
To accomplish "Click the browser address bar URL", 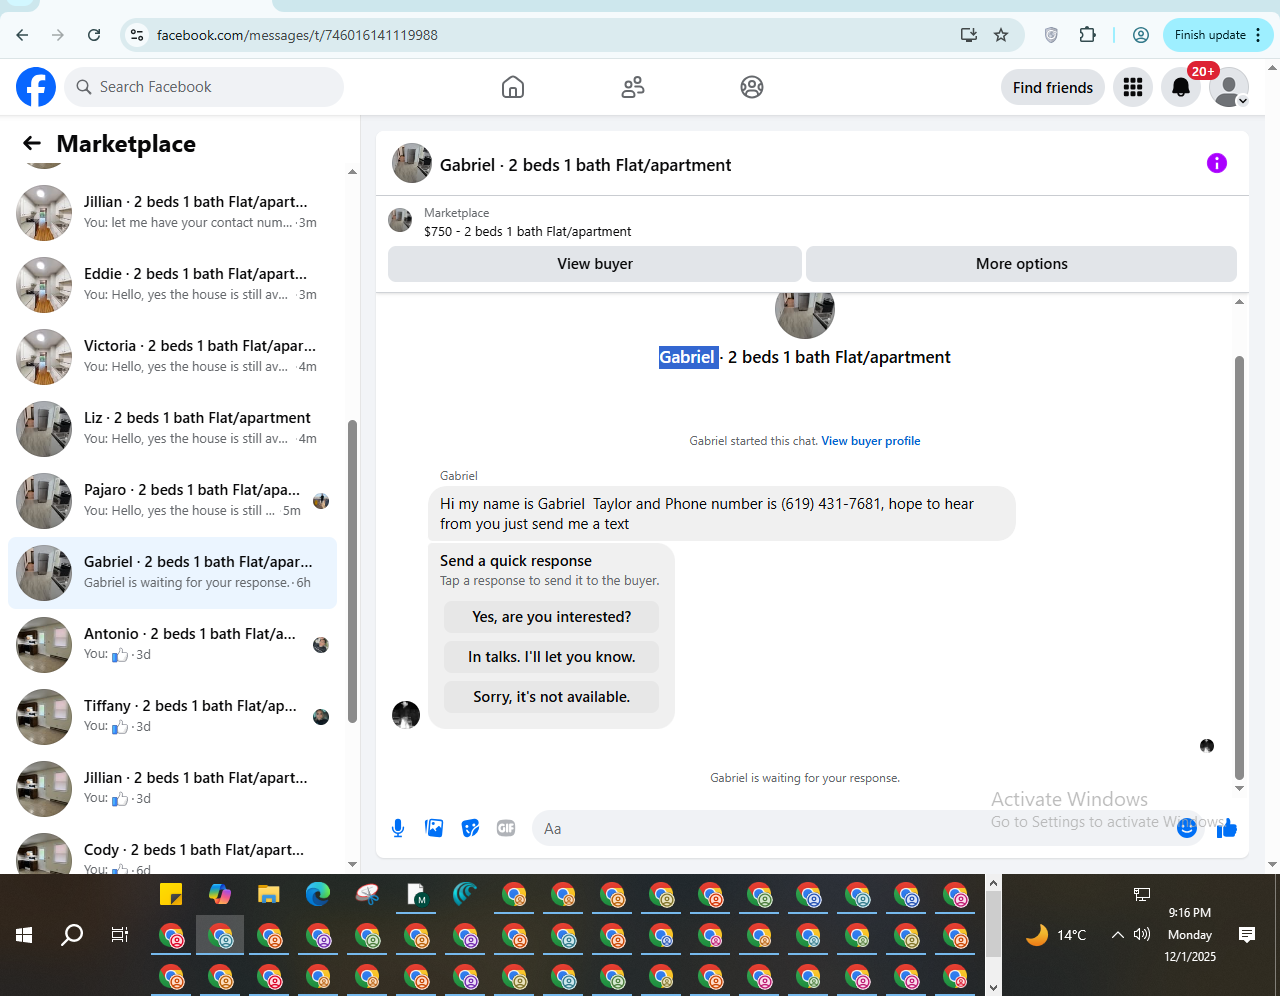I will point(297,35).
